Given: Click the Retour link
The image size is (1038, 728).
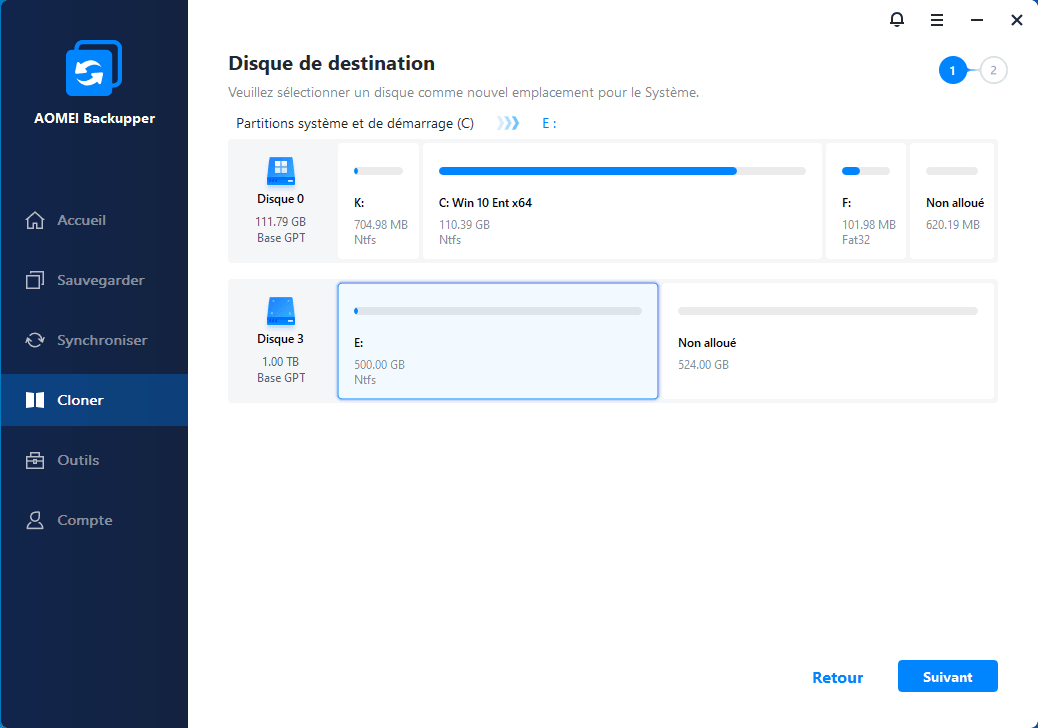Looking at the screenshot, I should click(x=837, y=678).
